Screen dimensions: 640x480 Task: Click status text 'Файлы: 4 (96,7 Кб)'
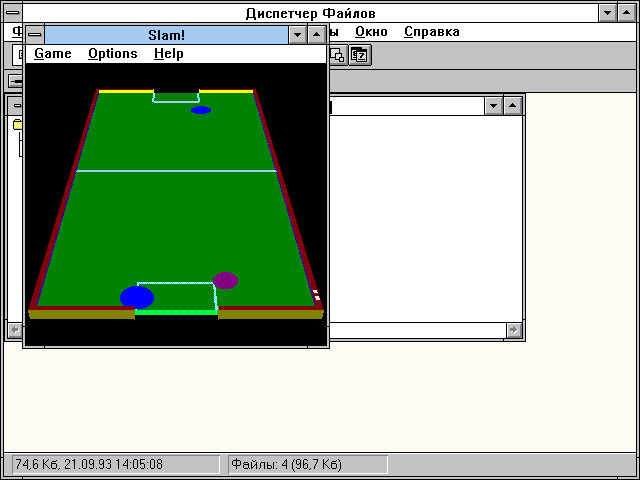pyautogui.click(x=287, y=464)
